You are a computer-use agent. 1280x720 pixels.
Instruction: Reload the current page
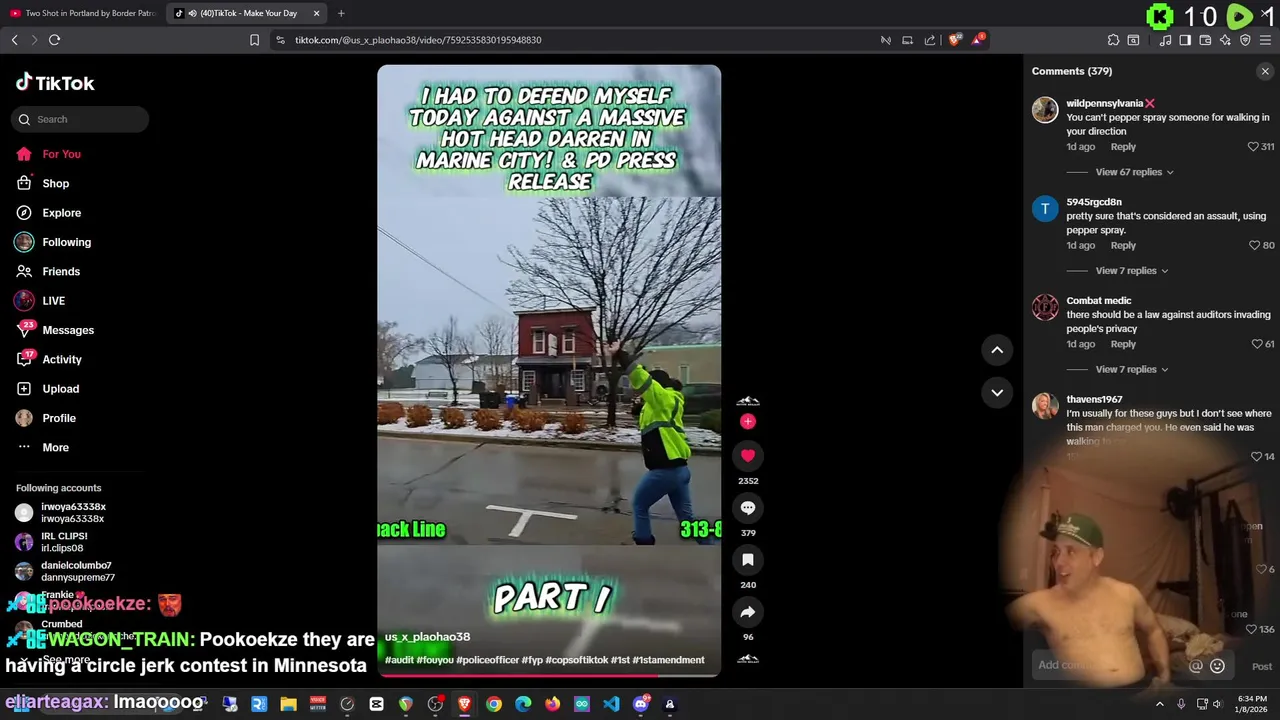pos(54,40)
